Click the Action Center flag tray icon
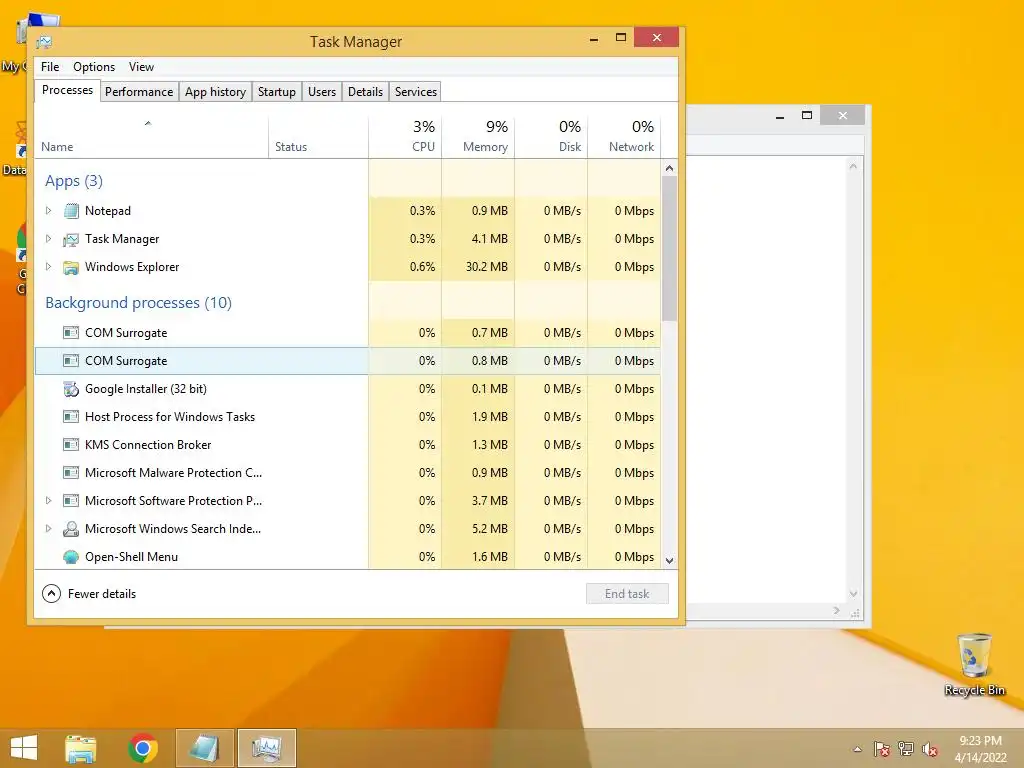Viewport: 1024px width, 768px height. [882, 749]
